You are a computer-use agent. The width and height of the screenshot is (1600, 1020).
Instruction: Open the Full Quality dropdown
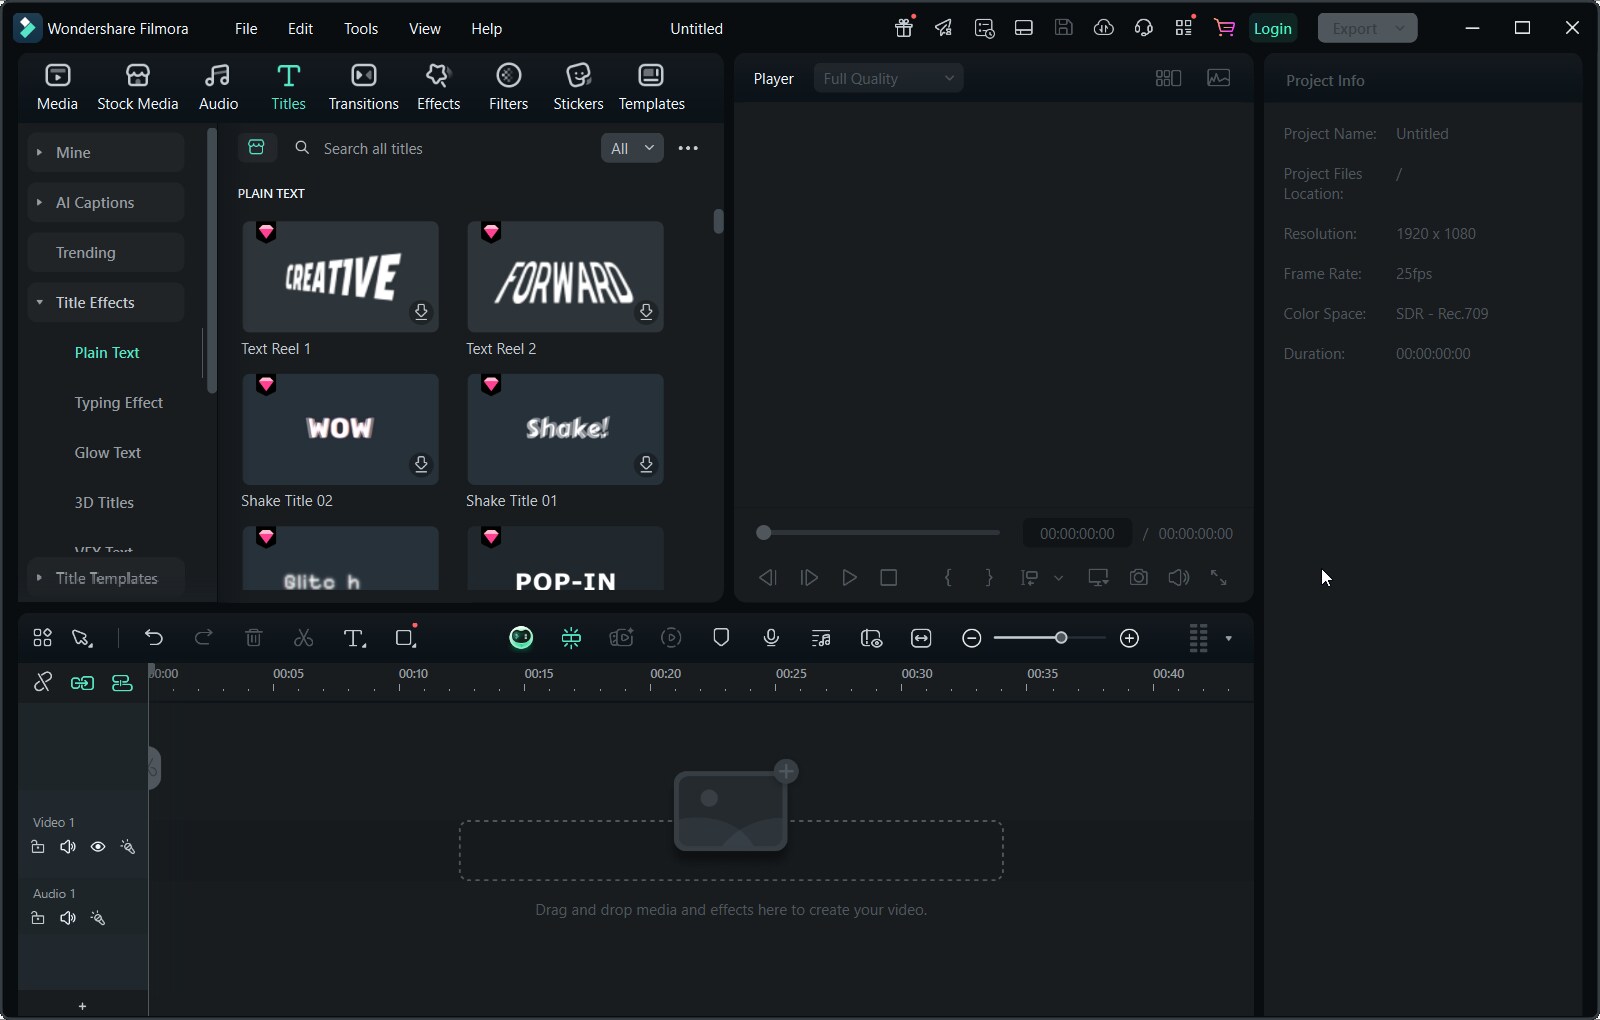[888, 78]
